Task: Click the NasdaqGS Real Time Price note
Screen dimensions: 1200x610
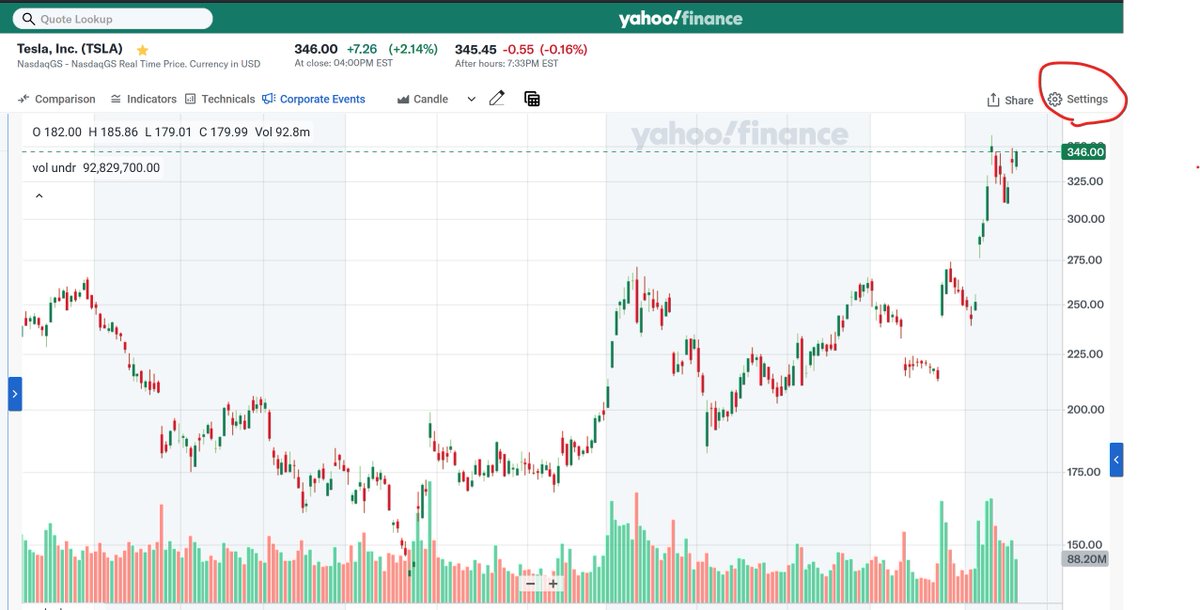Action: [x=138, y=64]
